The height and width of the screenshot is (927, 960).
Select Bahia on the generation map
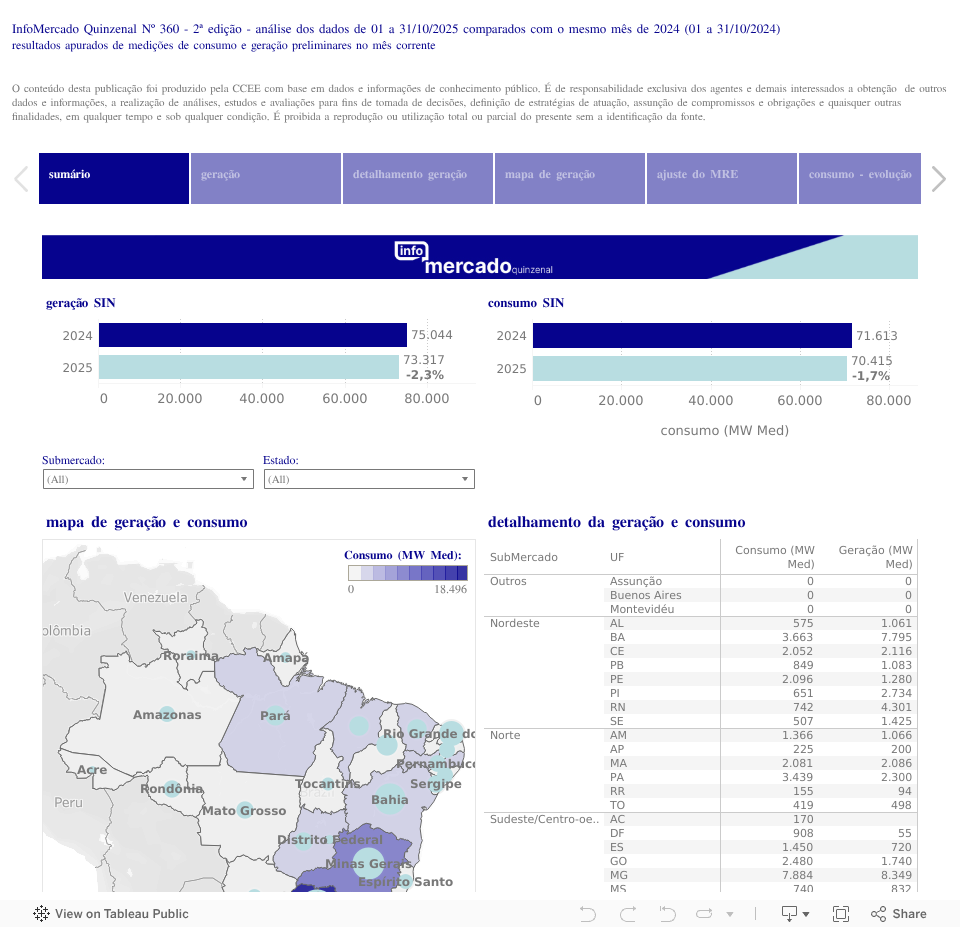tap(389, 800)
